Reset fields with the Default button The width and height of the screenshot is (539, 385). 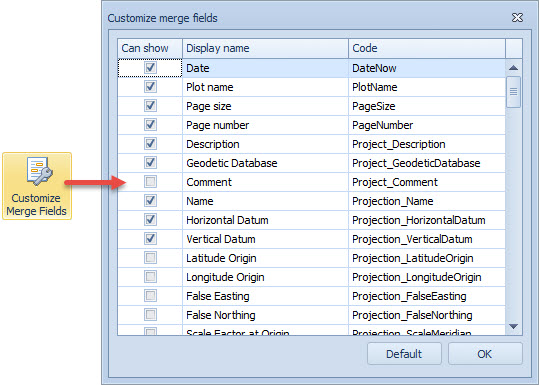[404, 354]
